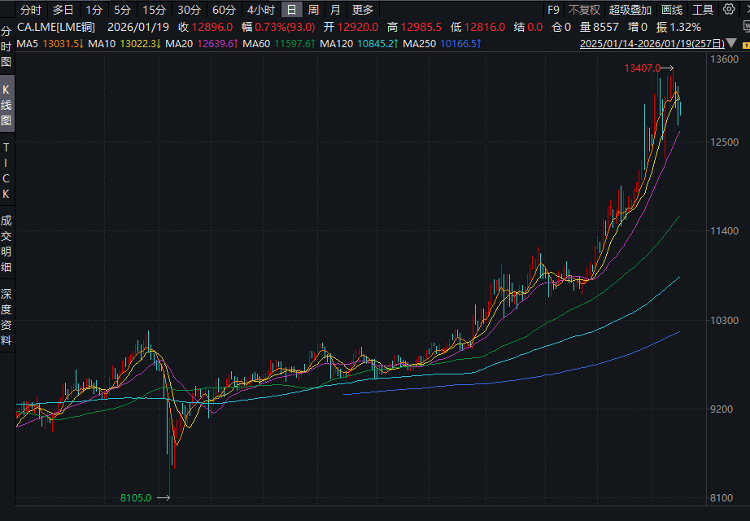Switch to the 4小时 interval
The width and height of the screenshot is (750, 521).
pos(260,10)
